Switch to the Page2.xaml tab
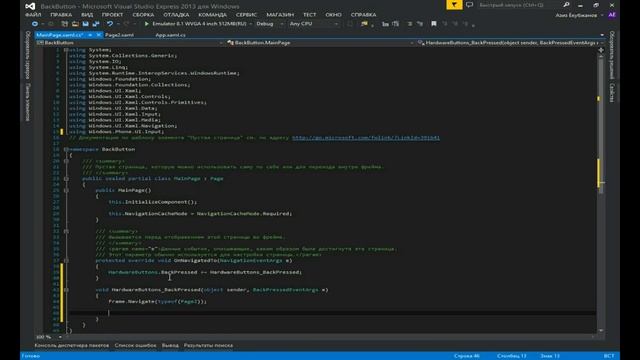Image resolution: width=640 pixels, height=360 pixels. [119, 35]
